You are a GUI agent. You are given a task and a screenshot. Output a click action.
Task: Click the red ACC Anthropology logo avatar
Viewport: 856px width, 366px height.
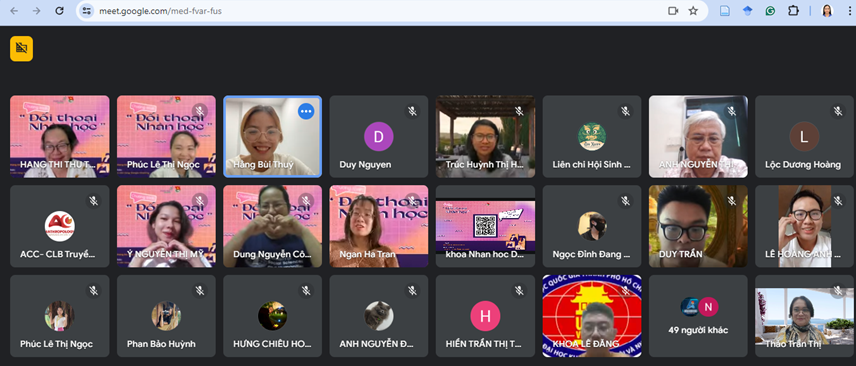pyautogui.click(x=60, y=226)
